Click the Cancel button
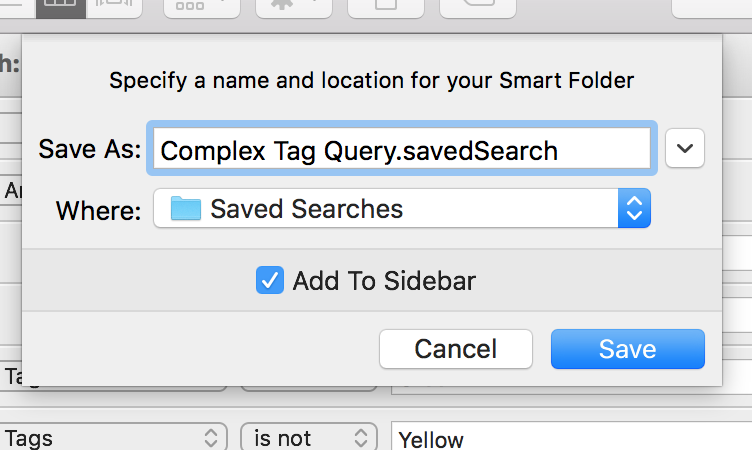The height and width of the screenshot is (450, 752). (456, 349)
